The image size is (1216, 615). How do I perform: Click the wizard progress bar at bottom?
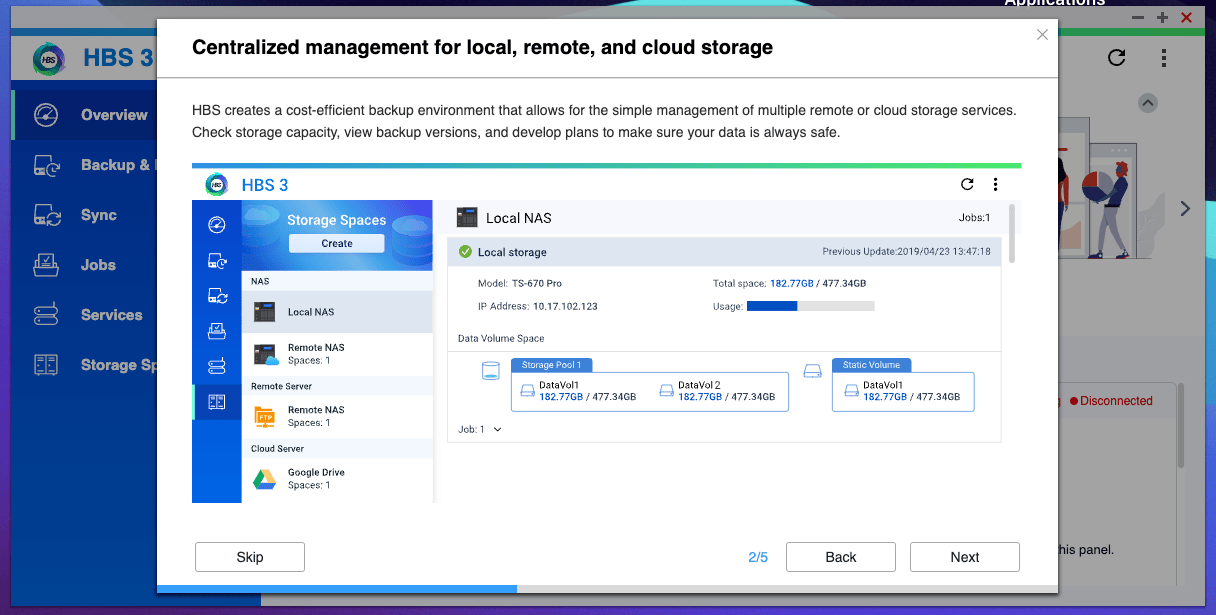click(x=606, y=589)
